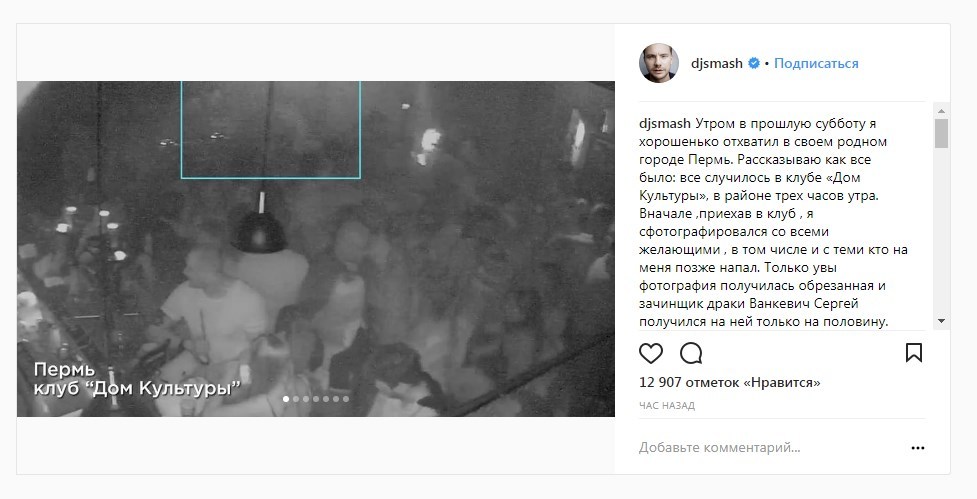Screen dimensions: 977x499
Task: Click the scrollbar up arrow in caption
Action: click(941, 111)
